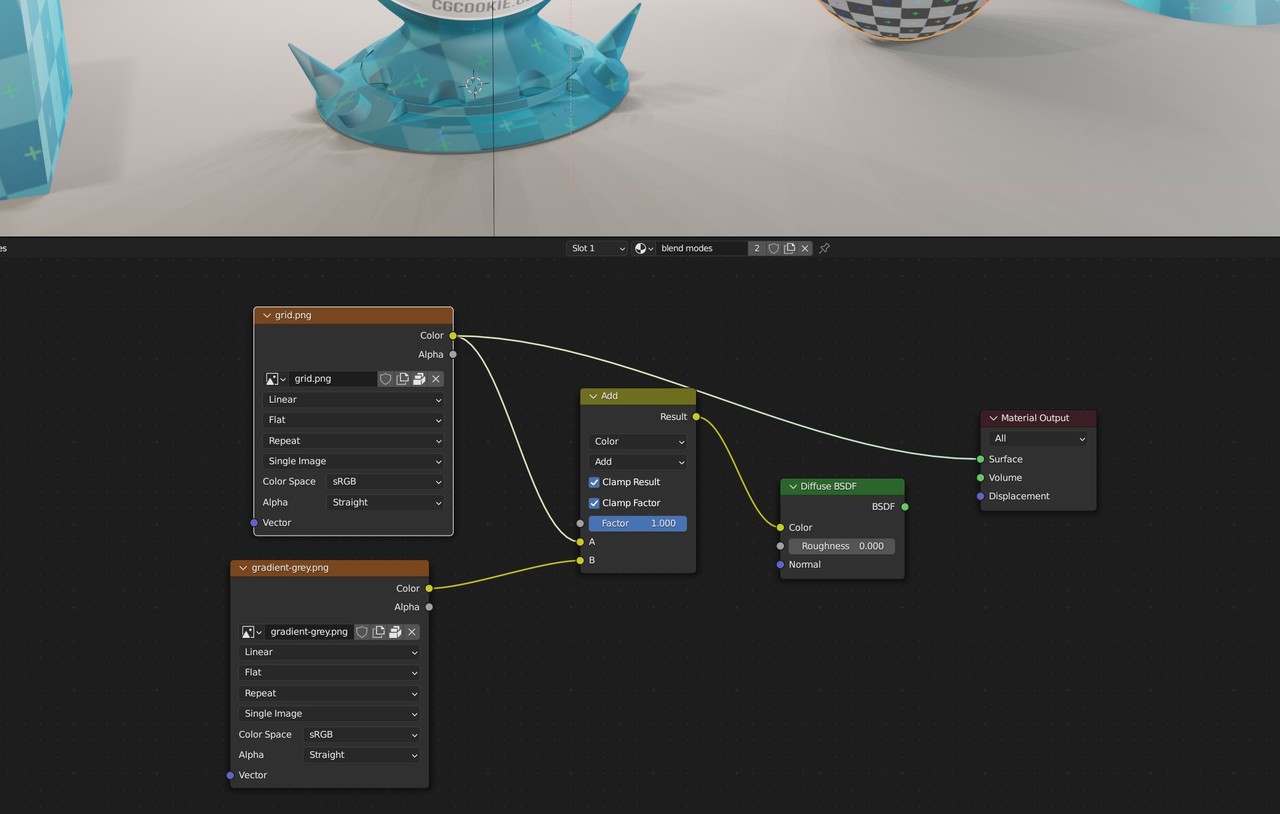Click the B input socket of Add node
Screen dimensions: 1280x814
580,560
